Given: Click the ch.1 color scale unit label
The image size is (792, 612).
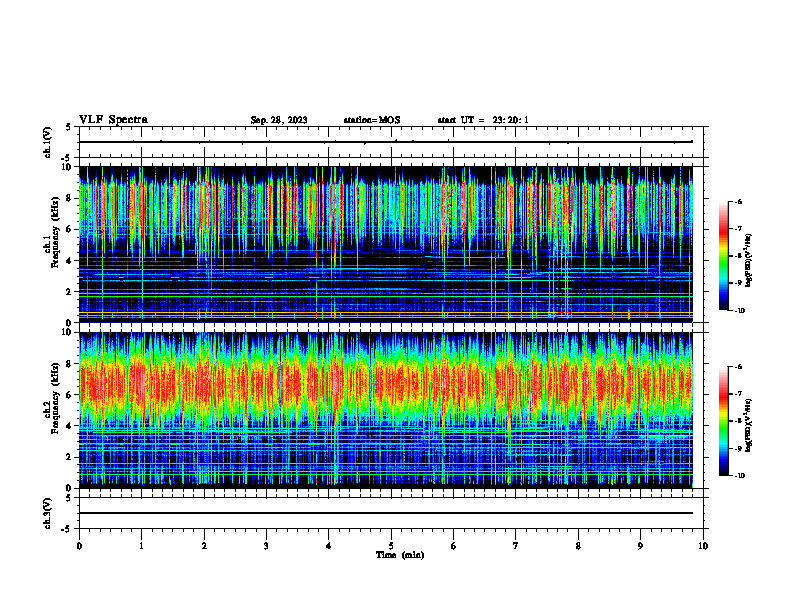Looking at the screenshot, I should 748,261.
